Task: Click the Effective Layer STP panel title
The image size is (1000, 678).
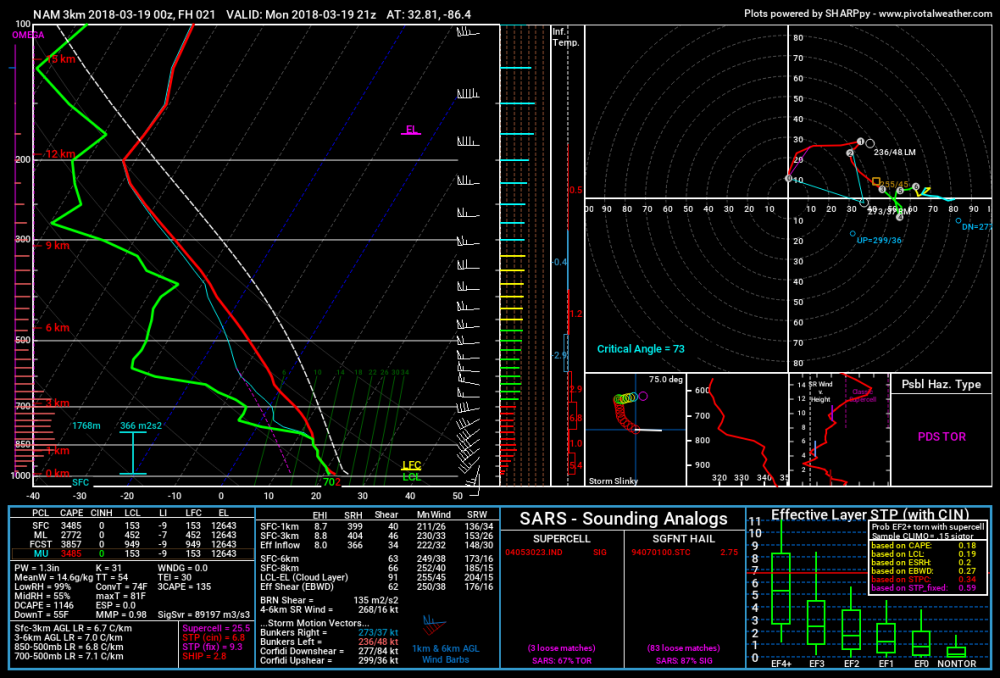Action: [x=870, y=515]
